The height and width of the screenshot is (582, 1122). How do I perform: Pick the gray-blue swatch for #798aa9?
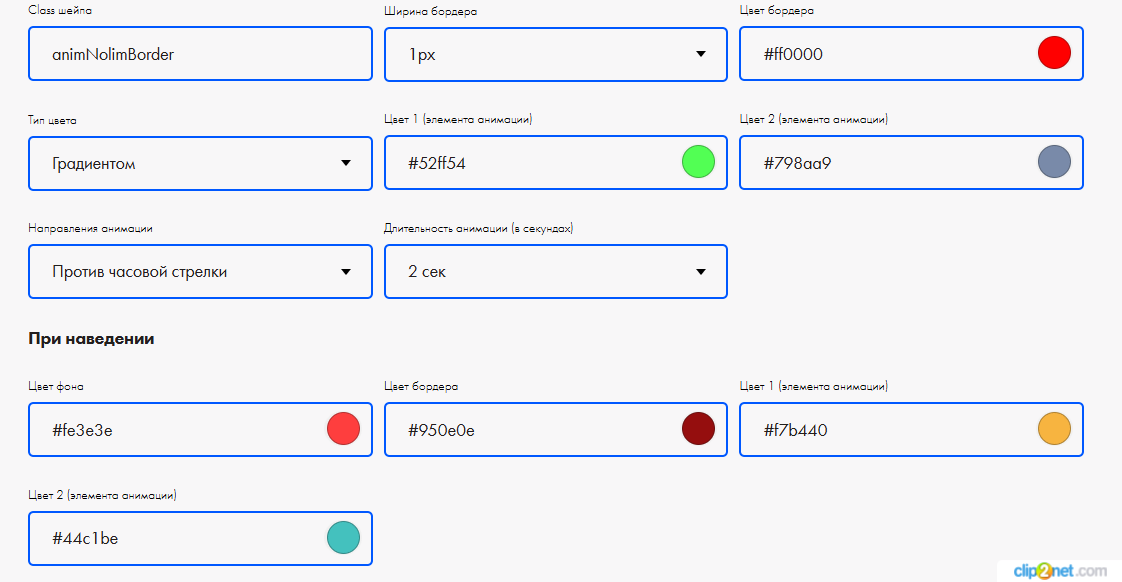coord(1054,162)
